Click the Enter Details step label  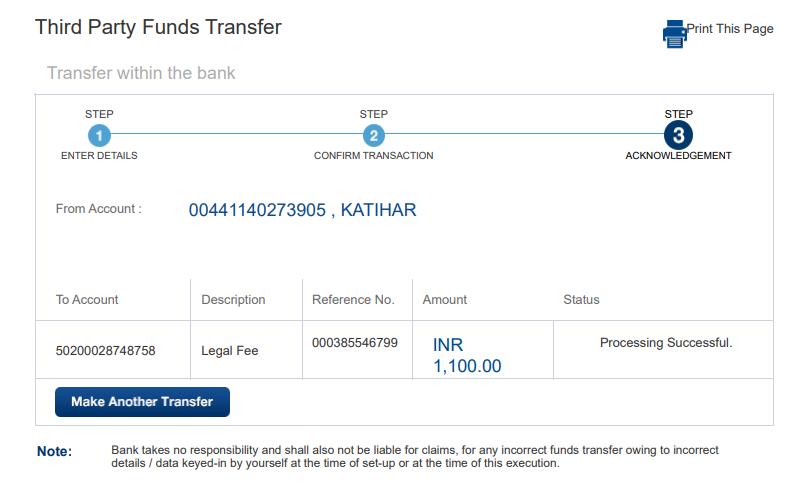99,156
